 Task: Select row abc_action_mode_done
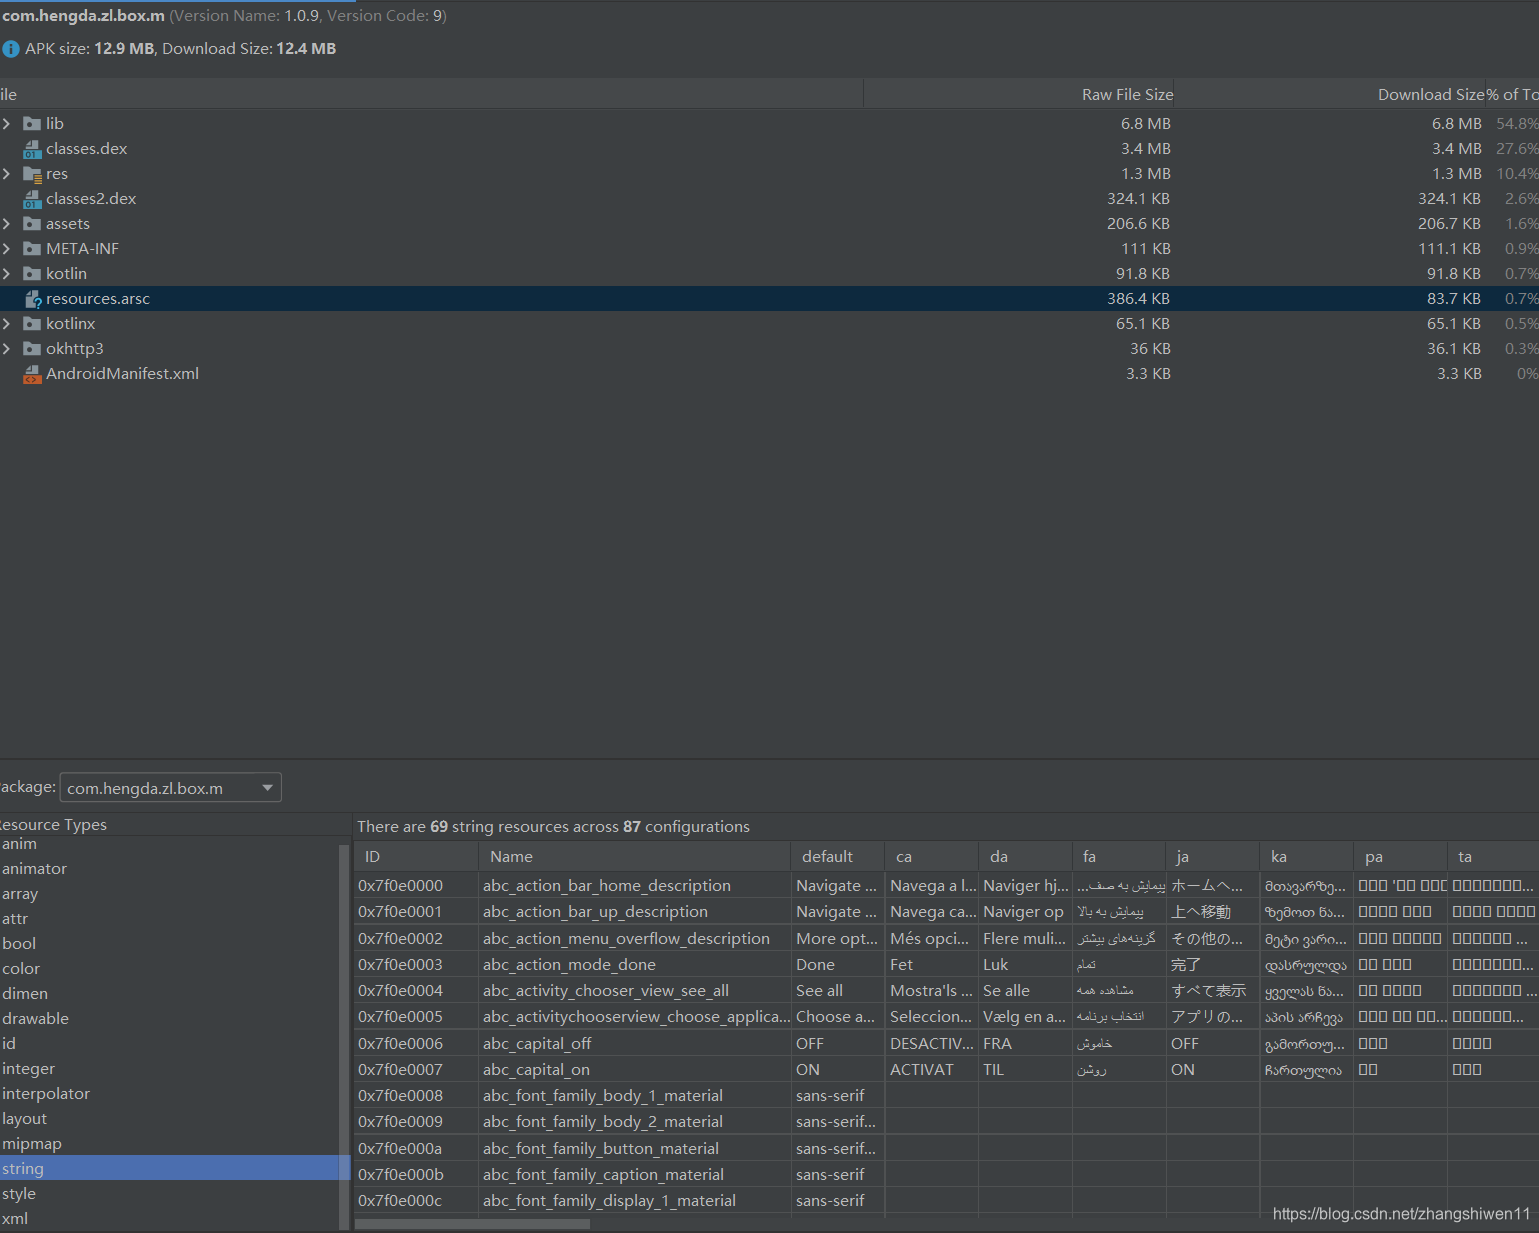pos(946,965)
